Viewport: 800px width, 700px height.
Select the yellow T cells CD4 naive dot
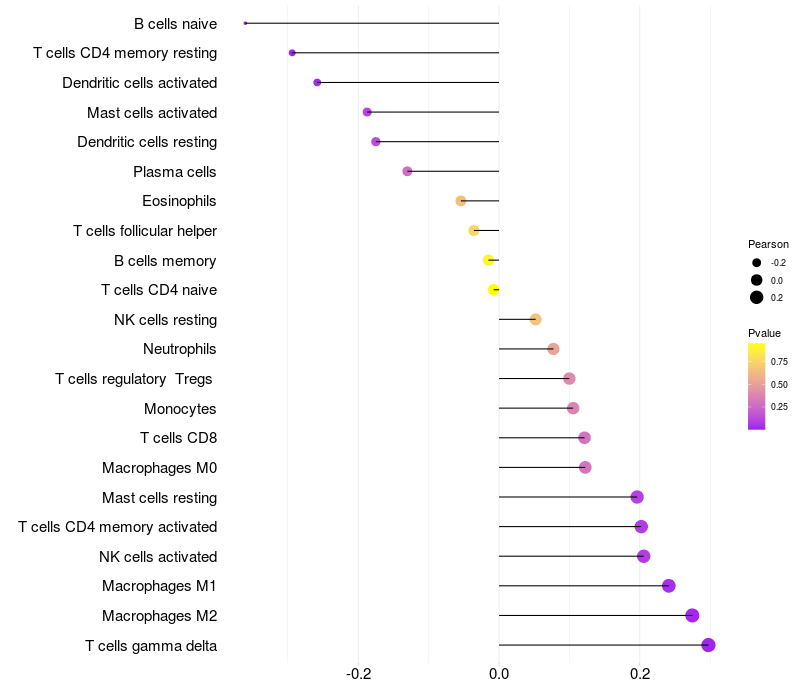point(493,290)
